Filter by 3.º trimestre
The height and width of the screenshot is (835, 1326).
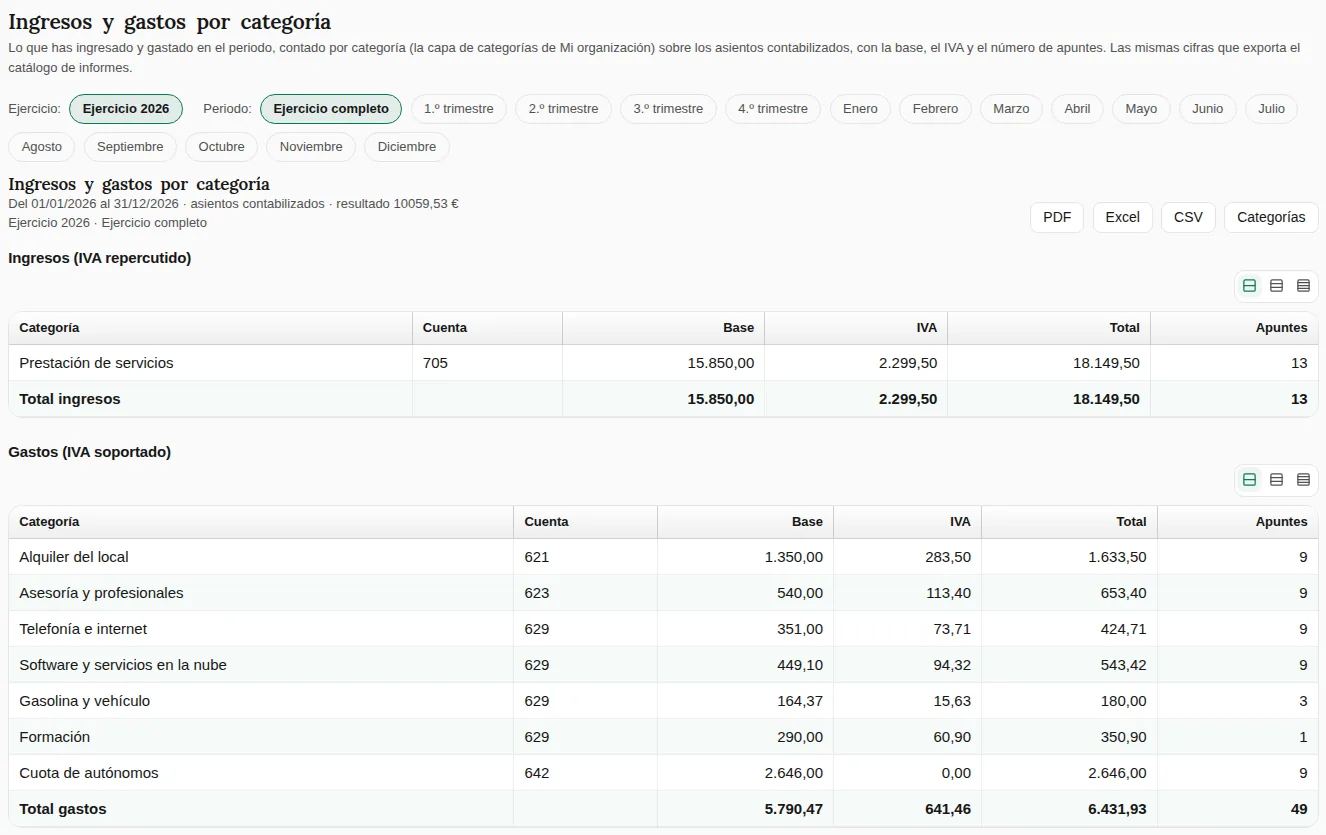click(x=668, y=109)
